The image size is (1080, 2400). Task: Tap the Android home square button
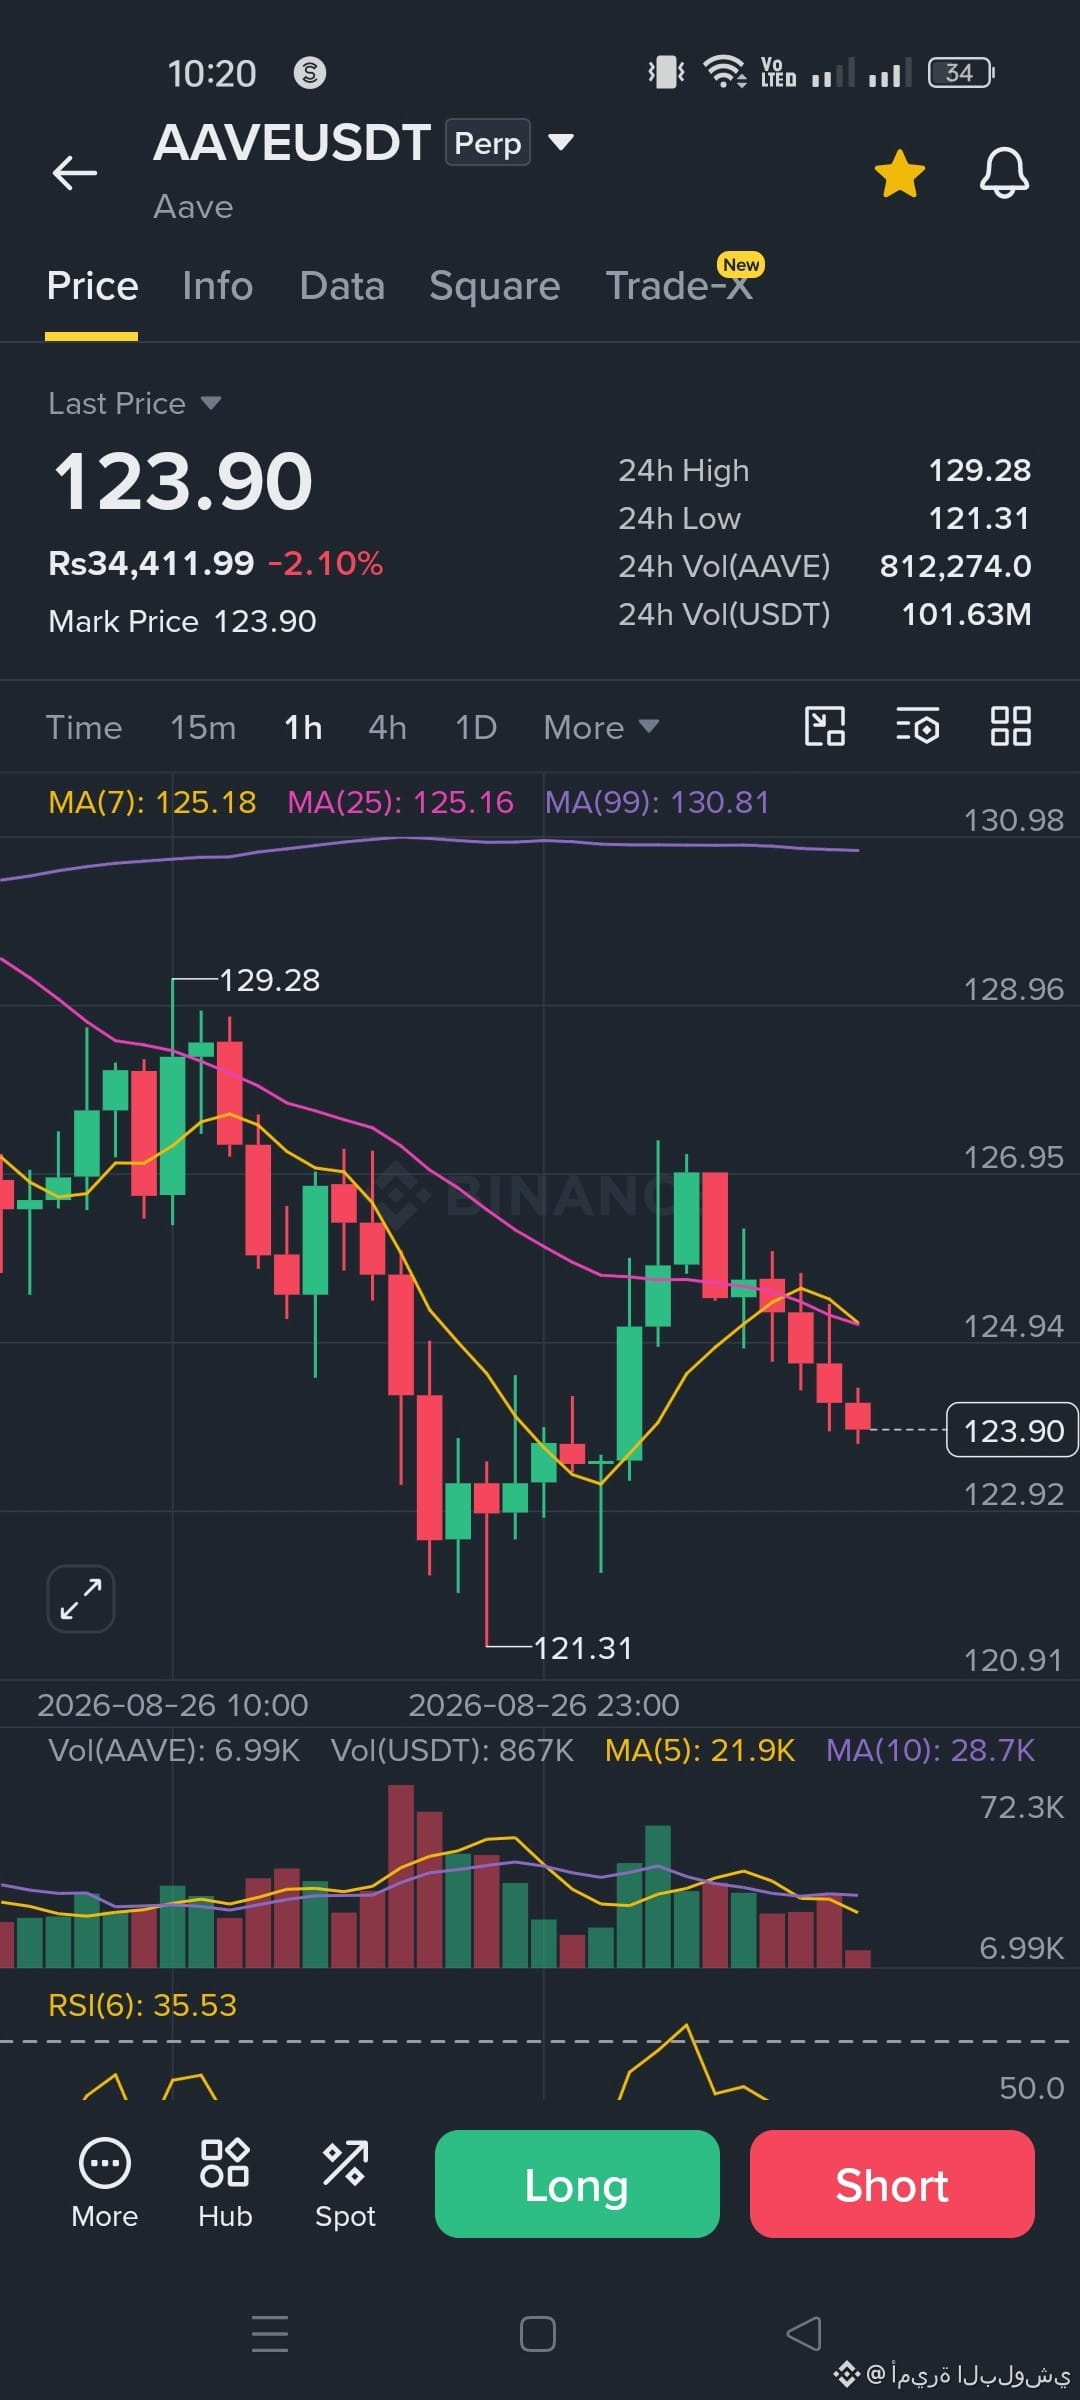click(538, 2334)
